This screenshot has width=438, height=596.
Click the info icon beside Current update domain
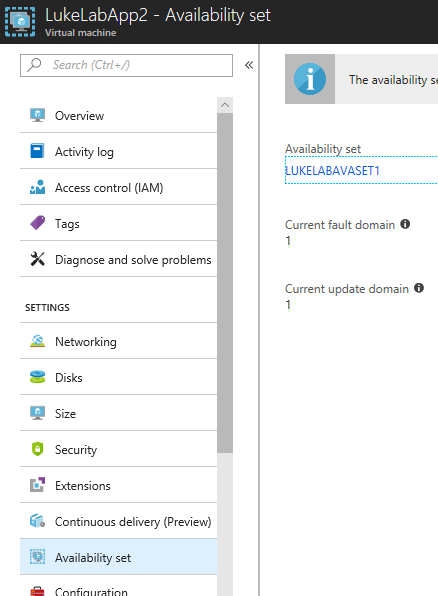coord(419,288)
